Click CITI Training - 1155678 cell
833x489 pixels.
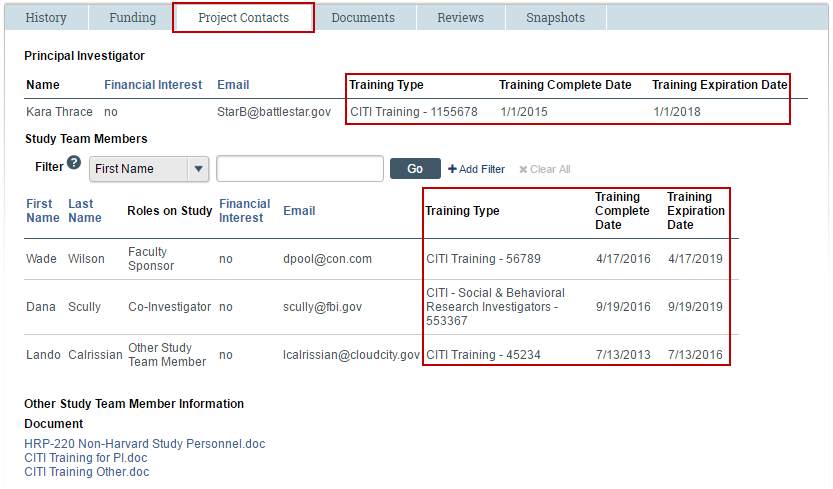coord(414,112)
